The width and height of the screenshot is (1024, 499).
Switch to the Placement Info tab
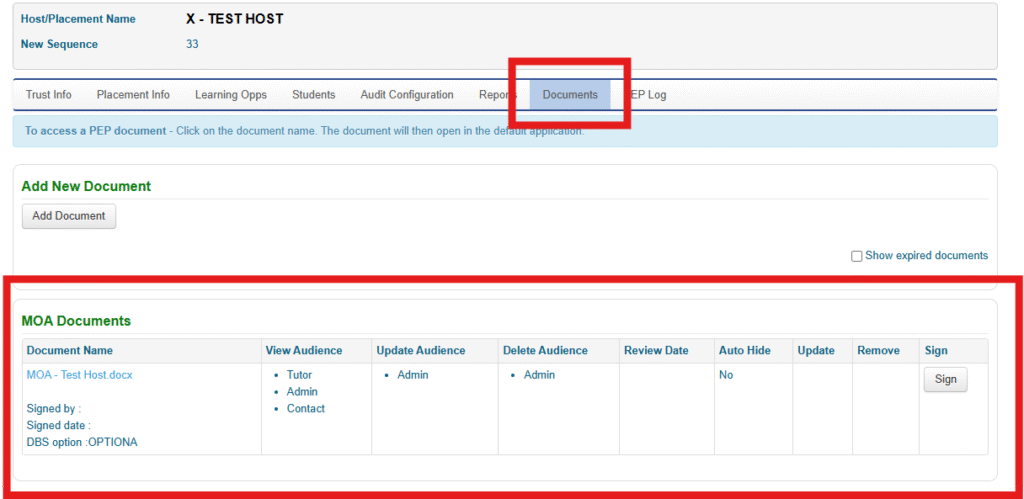pos(133,95)
